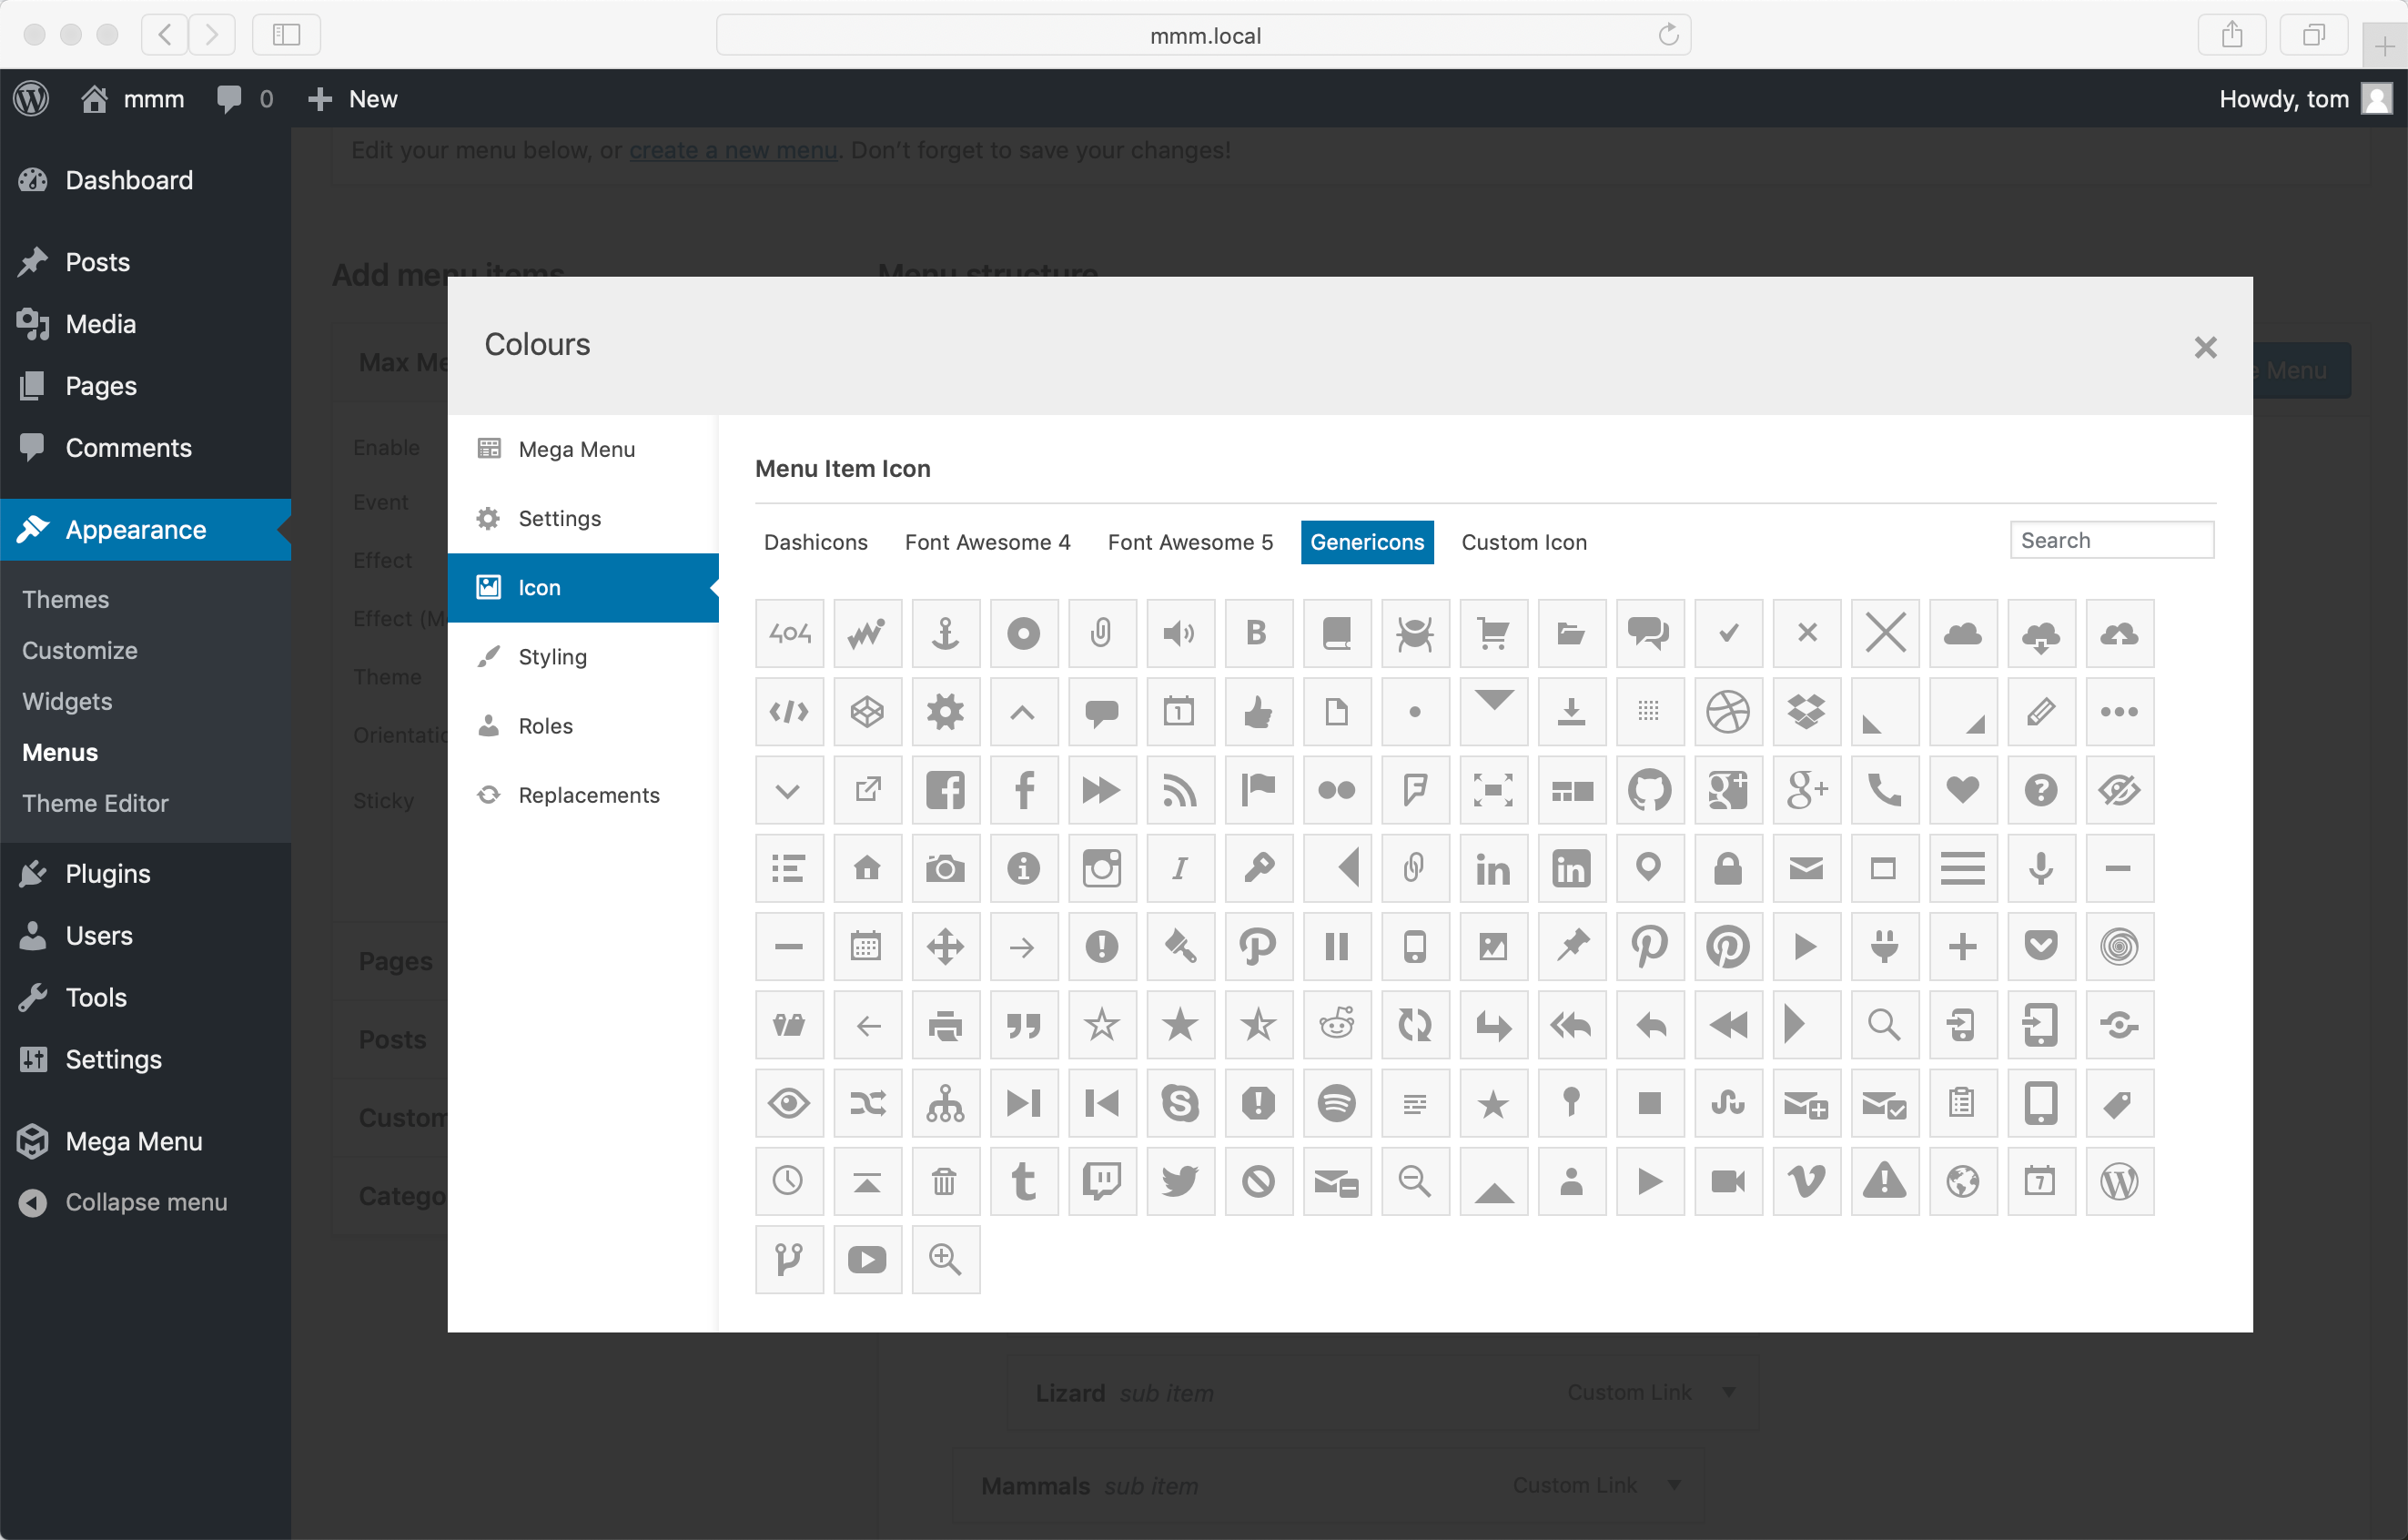
Task: Expand the Mammals menu item arrow
Action: click(x=1674, y=1485)
